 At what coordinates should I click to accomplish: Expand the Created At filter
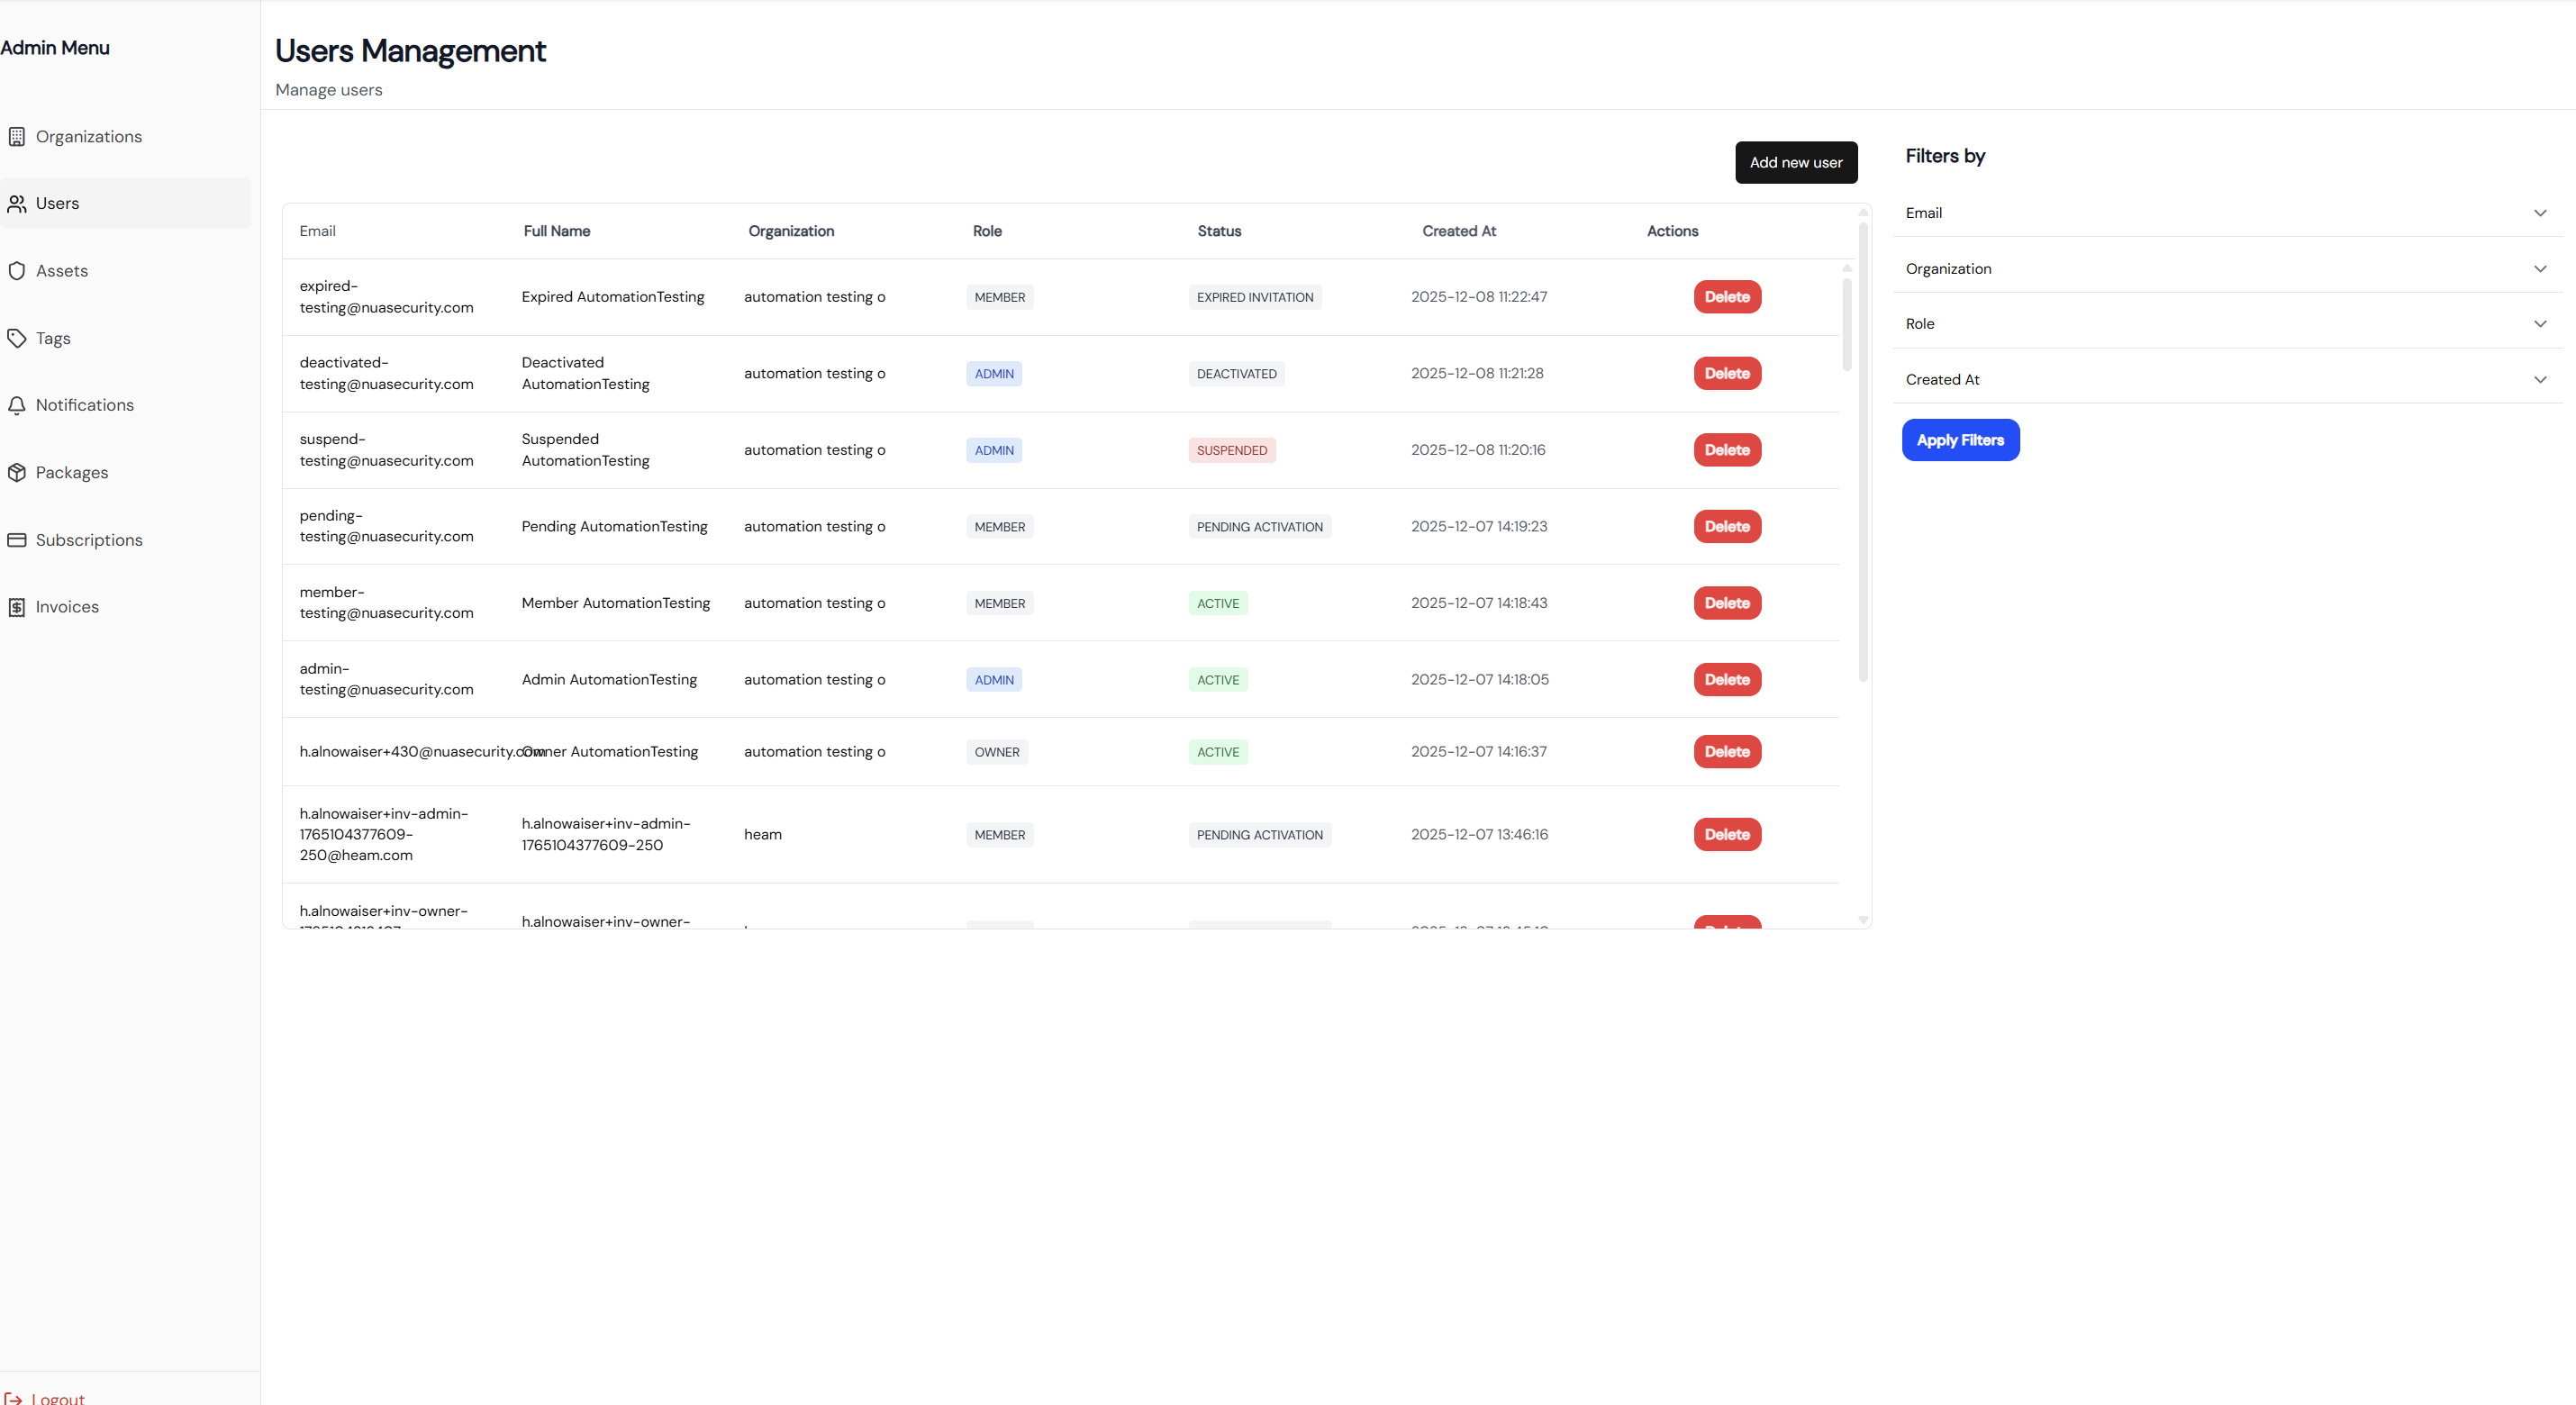coord(2539,380)
